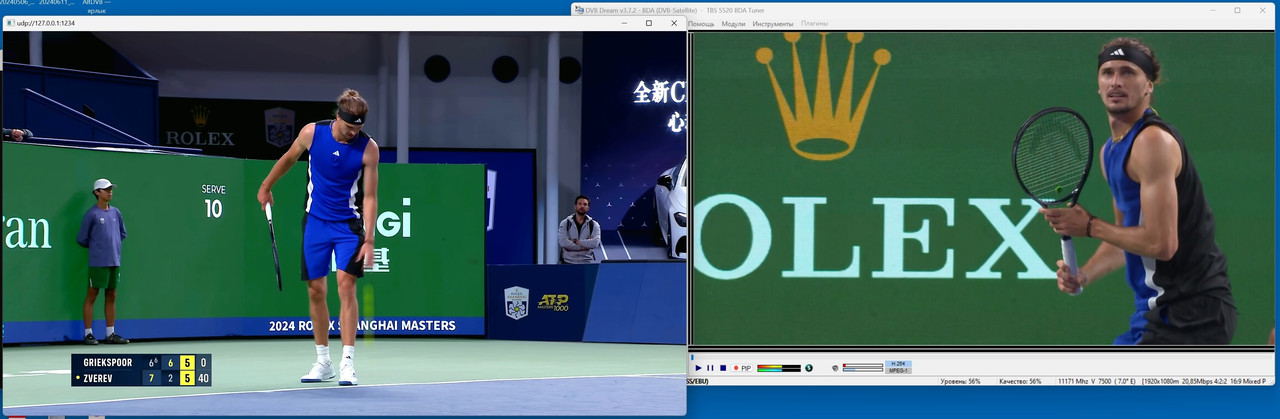Close the DVB Dream window
The image size is (1280, 419).
click(x=1263, y=10)
